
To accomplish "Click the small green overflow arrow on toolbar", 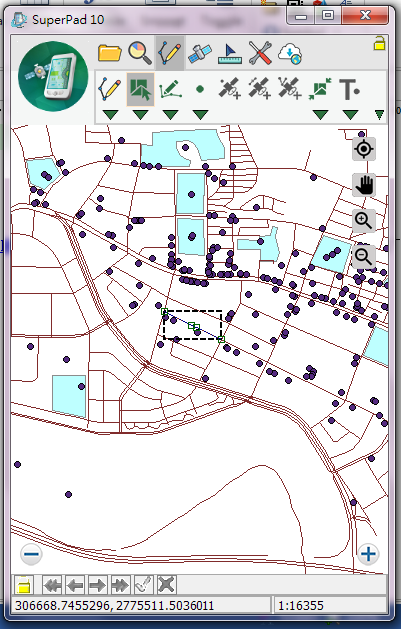I will (x=379, y=115).
